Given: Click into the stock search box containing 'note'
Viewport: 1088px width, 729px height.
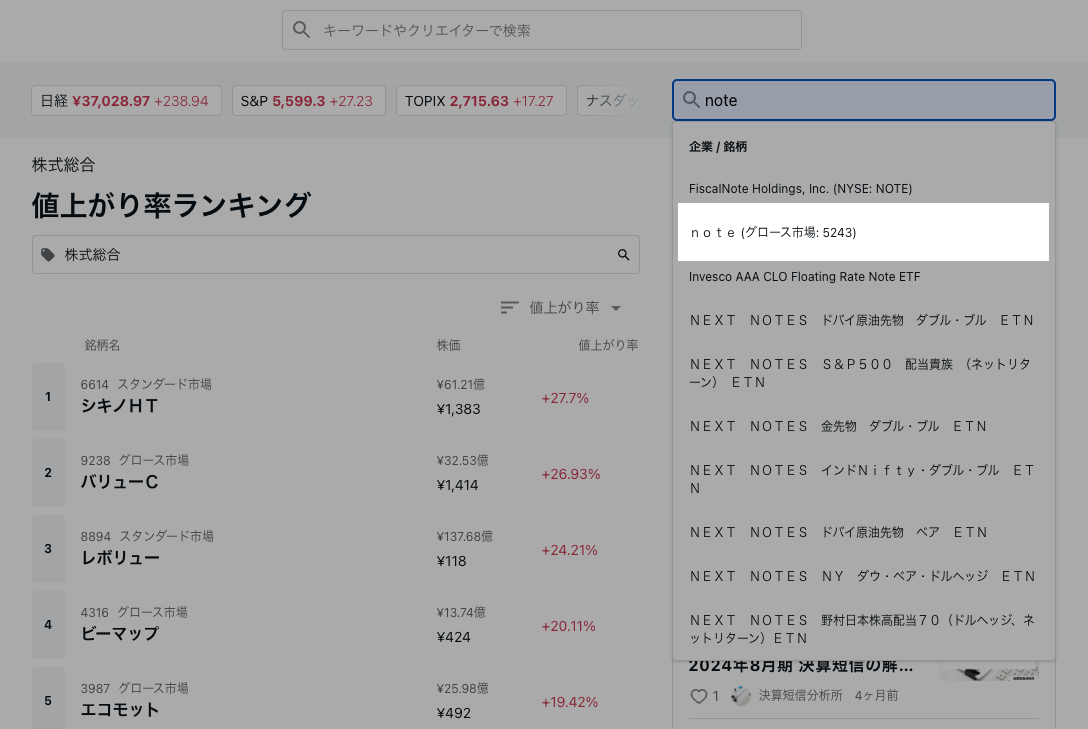Looking at the screenshot, I should click(864, 100).
